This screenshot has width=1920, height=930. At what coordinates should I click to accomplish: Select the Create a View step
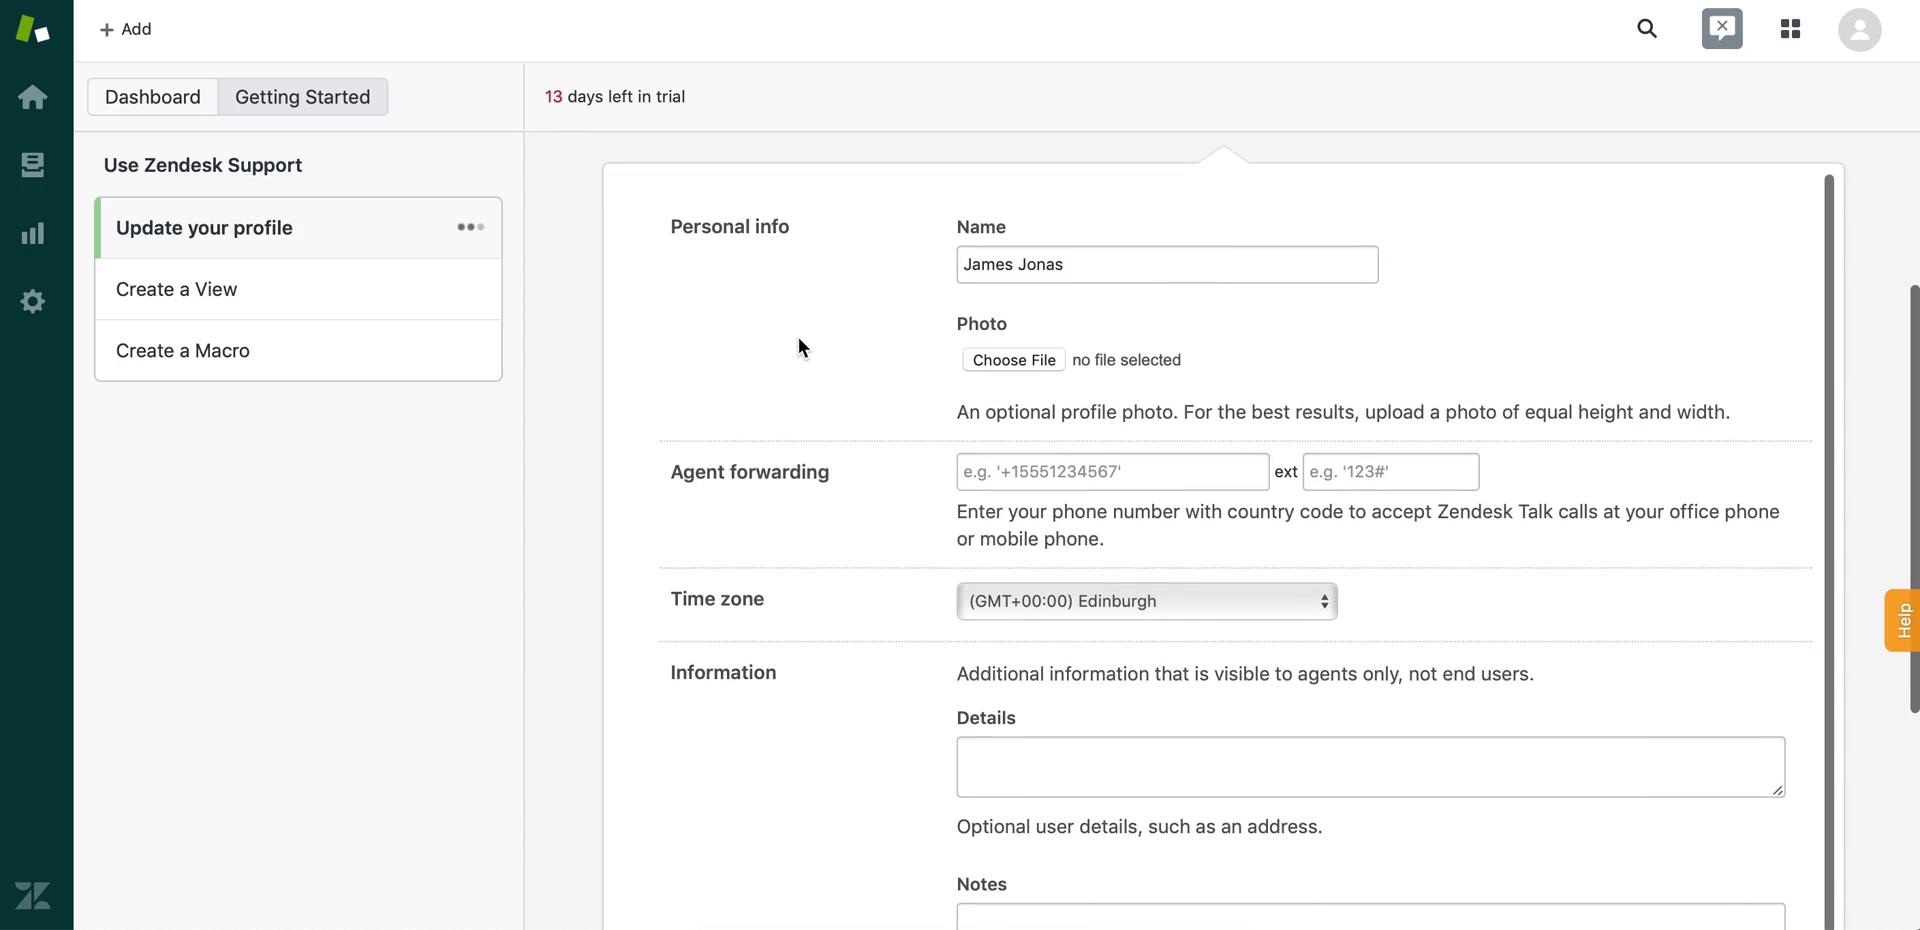[x=298, y=289]
